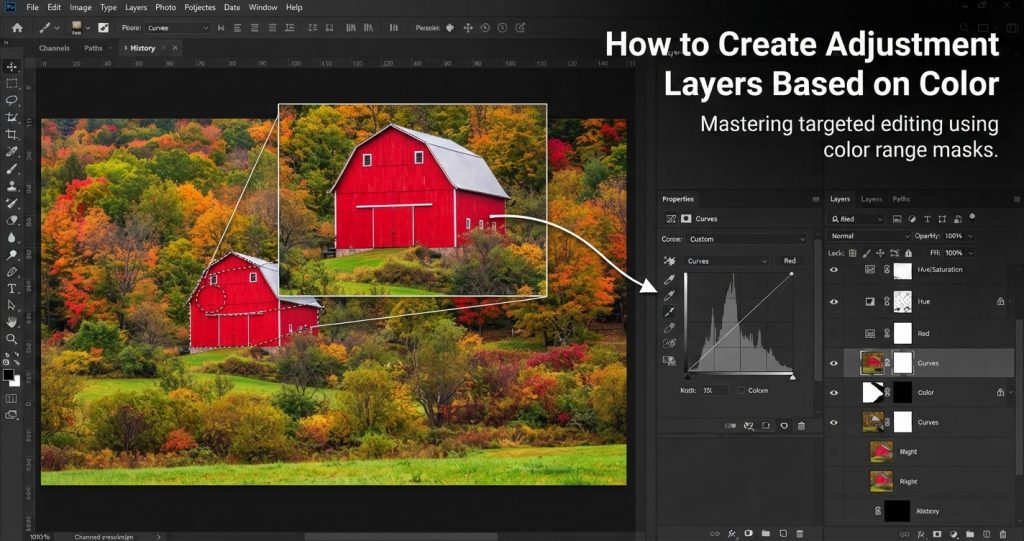
Task: Click the foreground color swatch
Action: 8,375
